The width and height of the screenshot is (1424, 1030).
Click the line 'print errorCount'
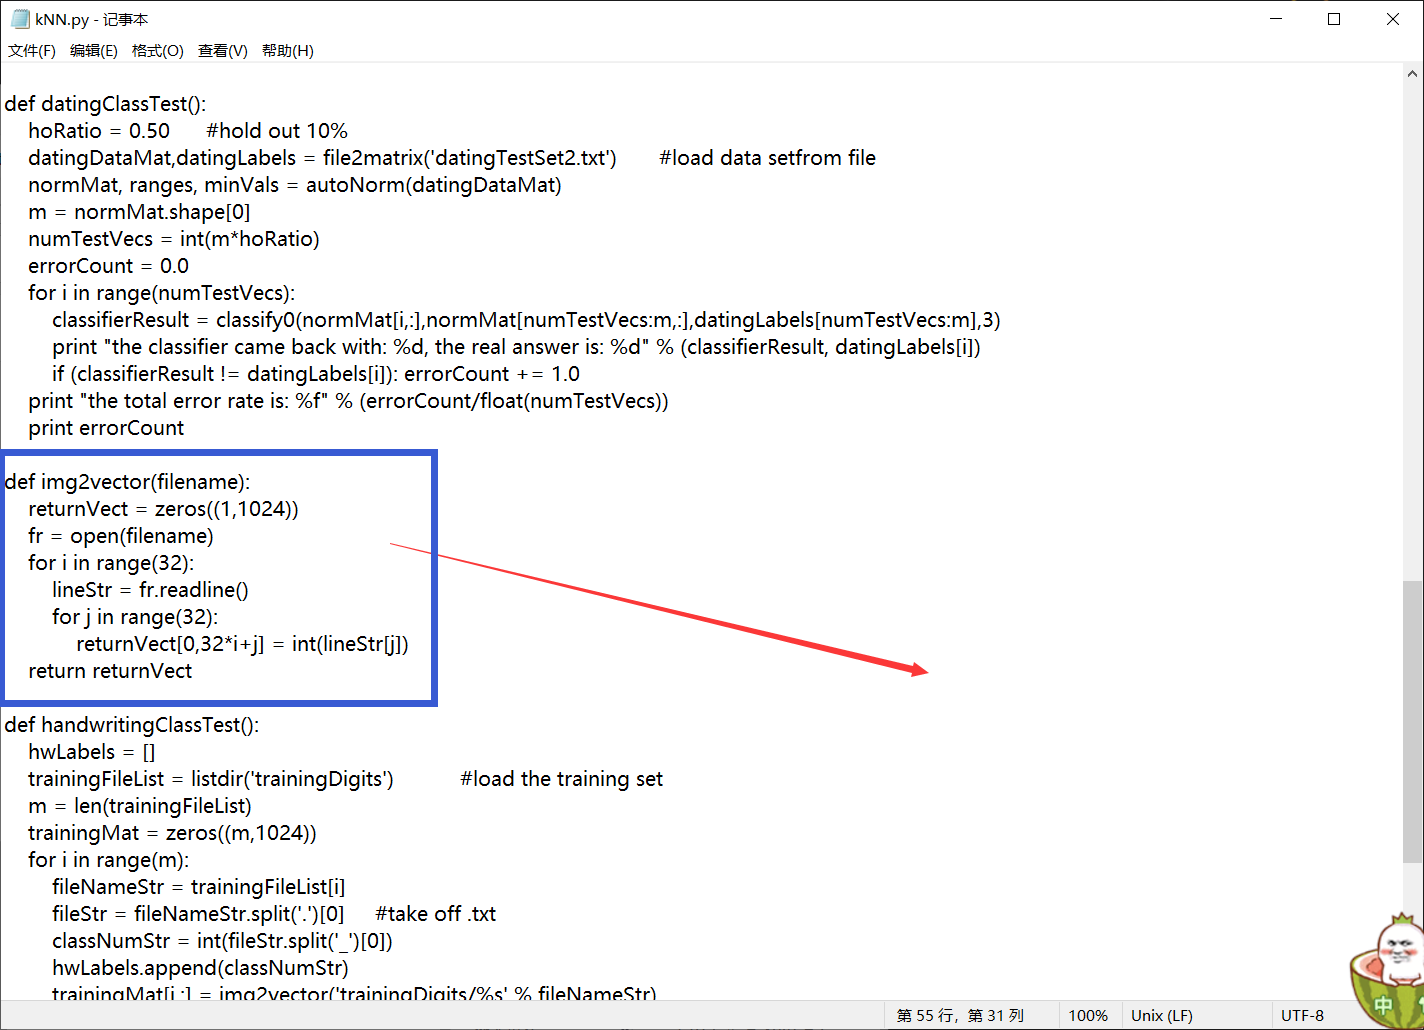(x=106, y=428)
